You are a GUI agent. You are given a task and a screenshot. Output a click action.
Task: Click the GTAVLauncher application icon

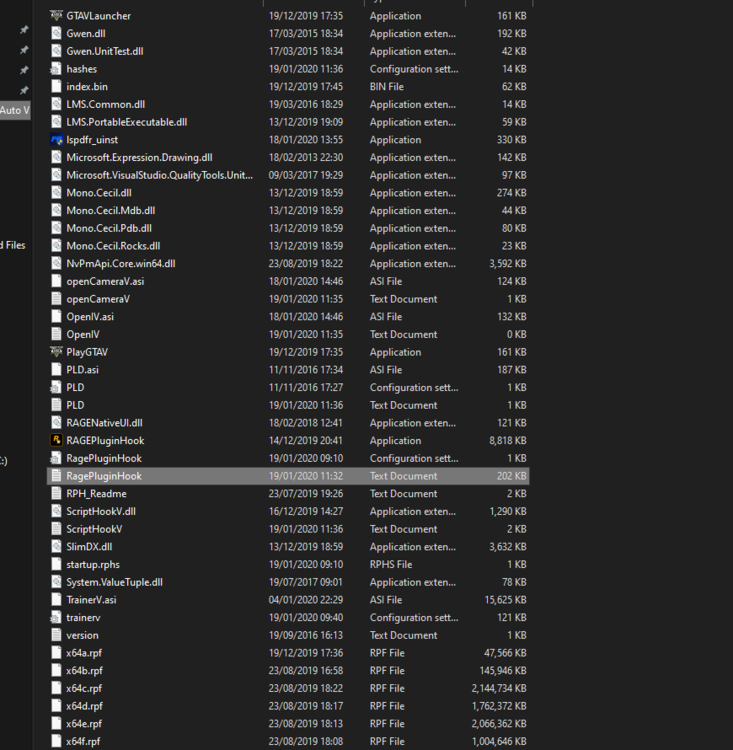pyautogui.click(x=56, y=16)
